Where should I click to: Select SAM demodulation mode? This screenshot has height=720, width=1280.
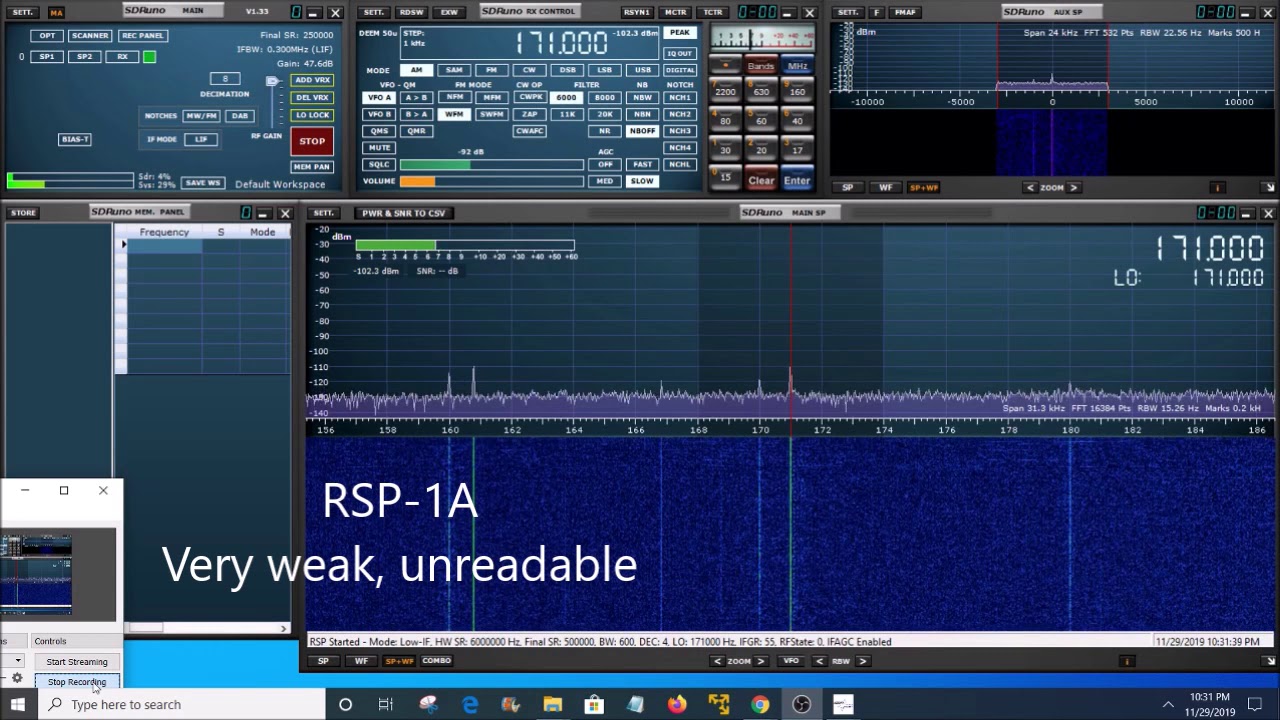pyautogui.click(x=453, y=70)
